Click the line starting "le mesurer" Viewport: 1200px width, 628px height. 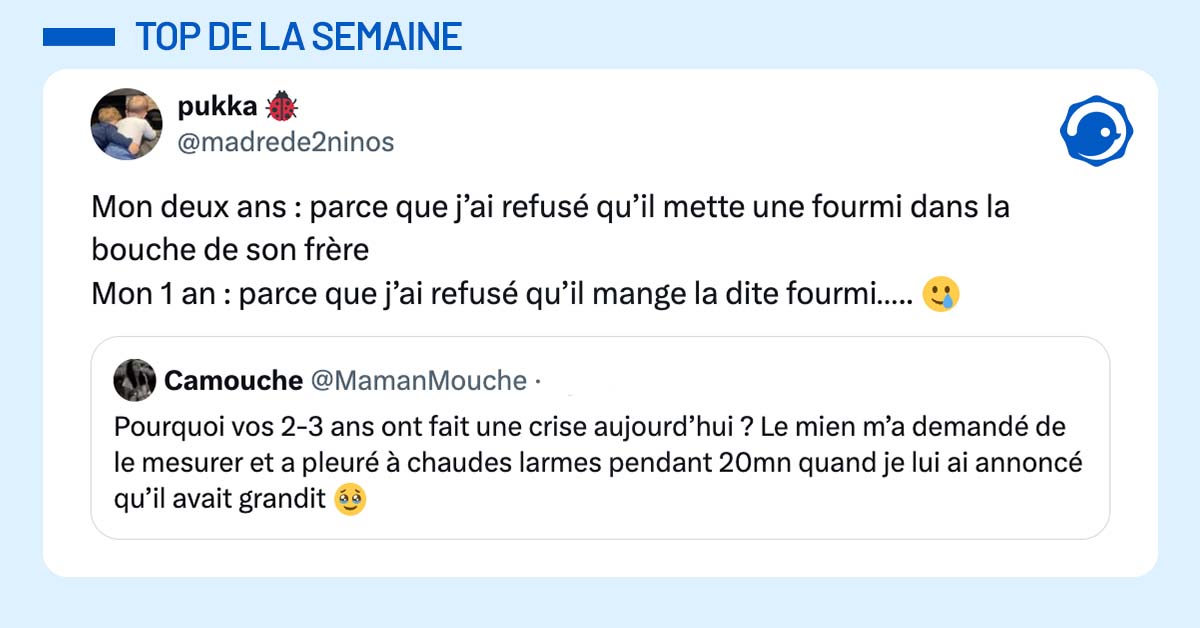click(x=599, y=463)
